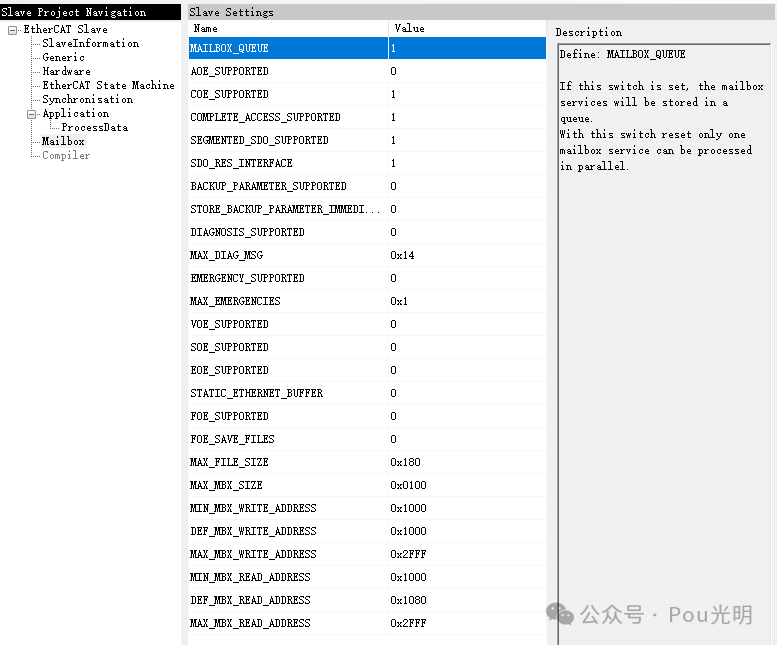Select MIN_MBX_WRITE_ADDRESS row

pos(367,508)
